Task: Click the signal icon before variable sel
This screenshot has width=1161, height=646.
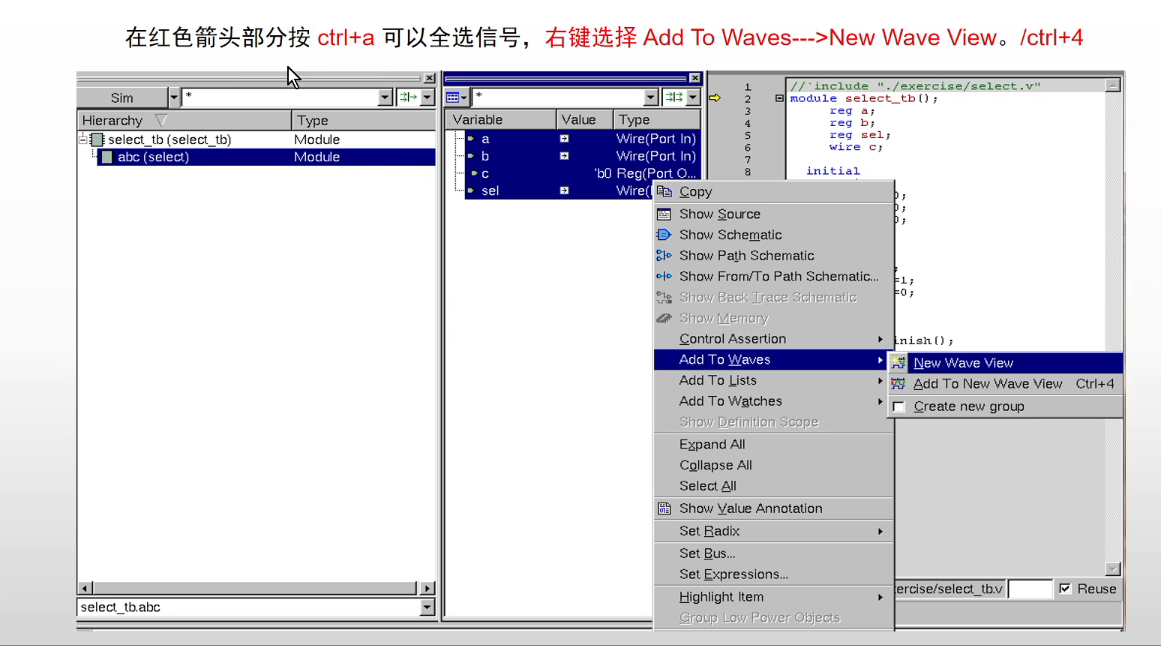Action: (x=471, y=191)
